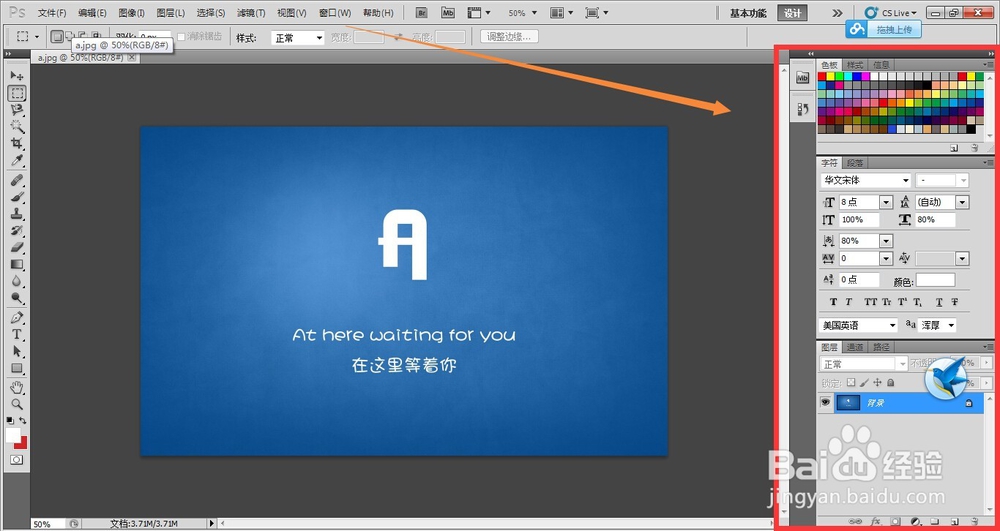Select the Hand tool
The width and height of the screenshot is (1000, 531).
pyautogui.click(x=17, y=388)
